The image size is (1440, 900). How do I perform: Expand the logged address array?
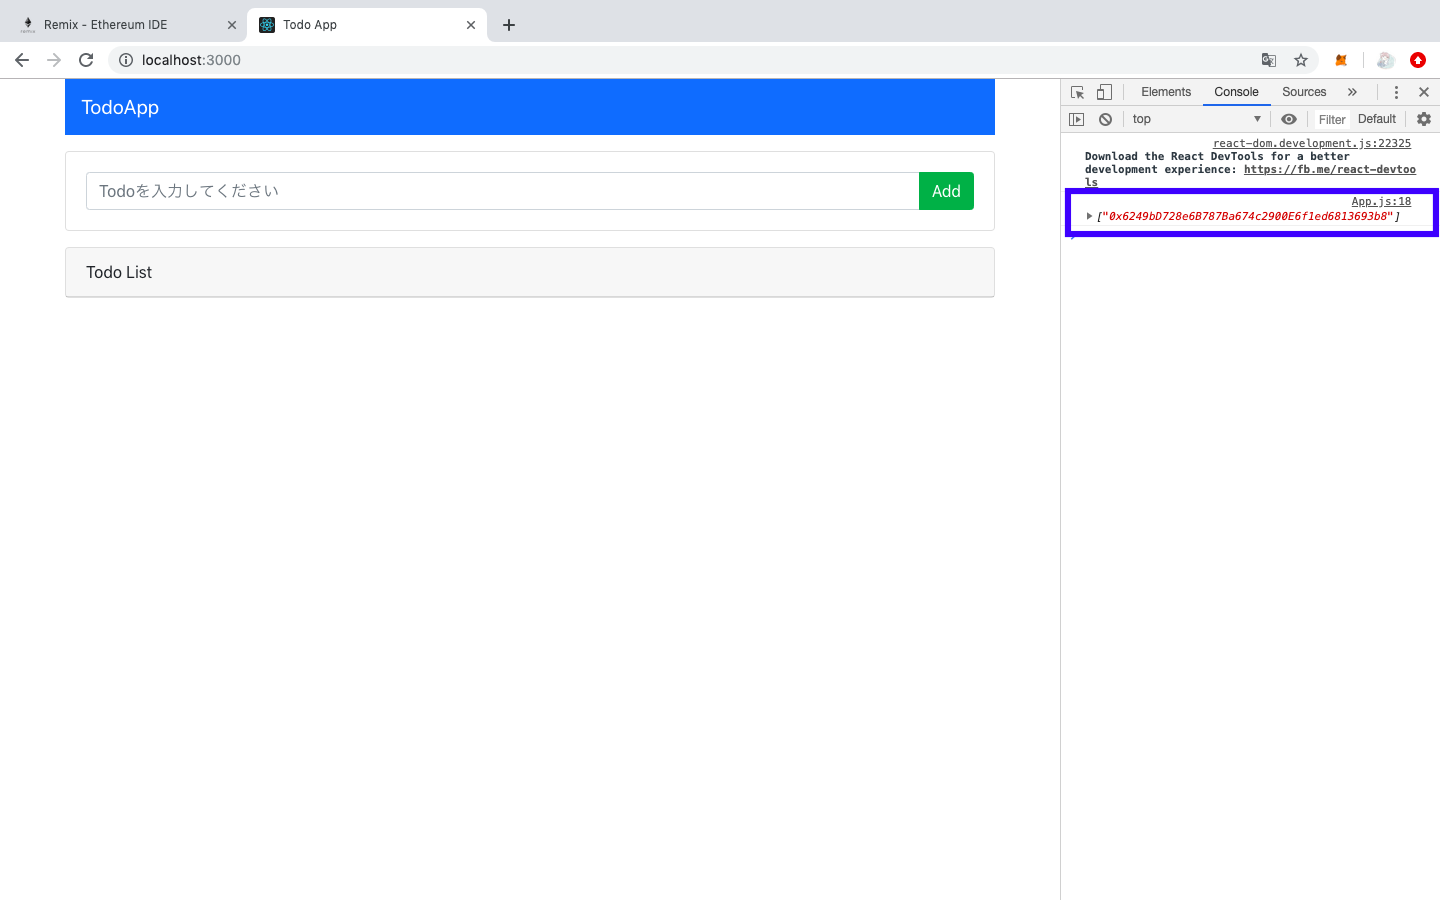click(1089, 216)
